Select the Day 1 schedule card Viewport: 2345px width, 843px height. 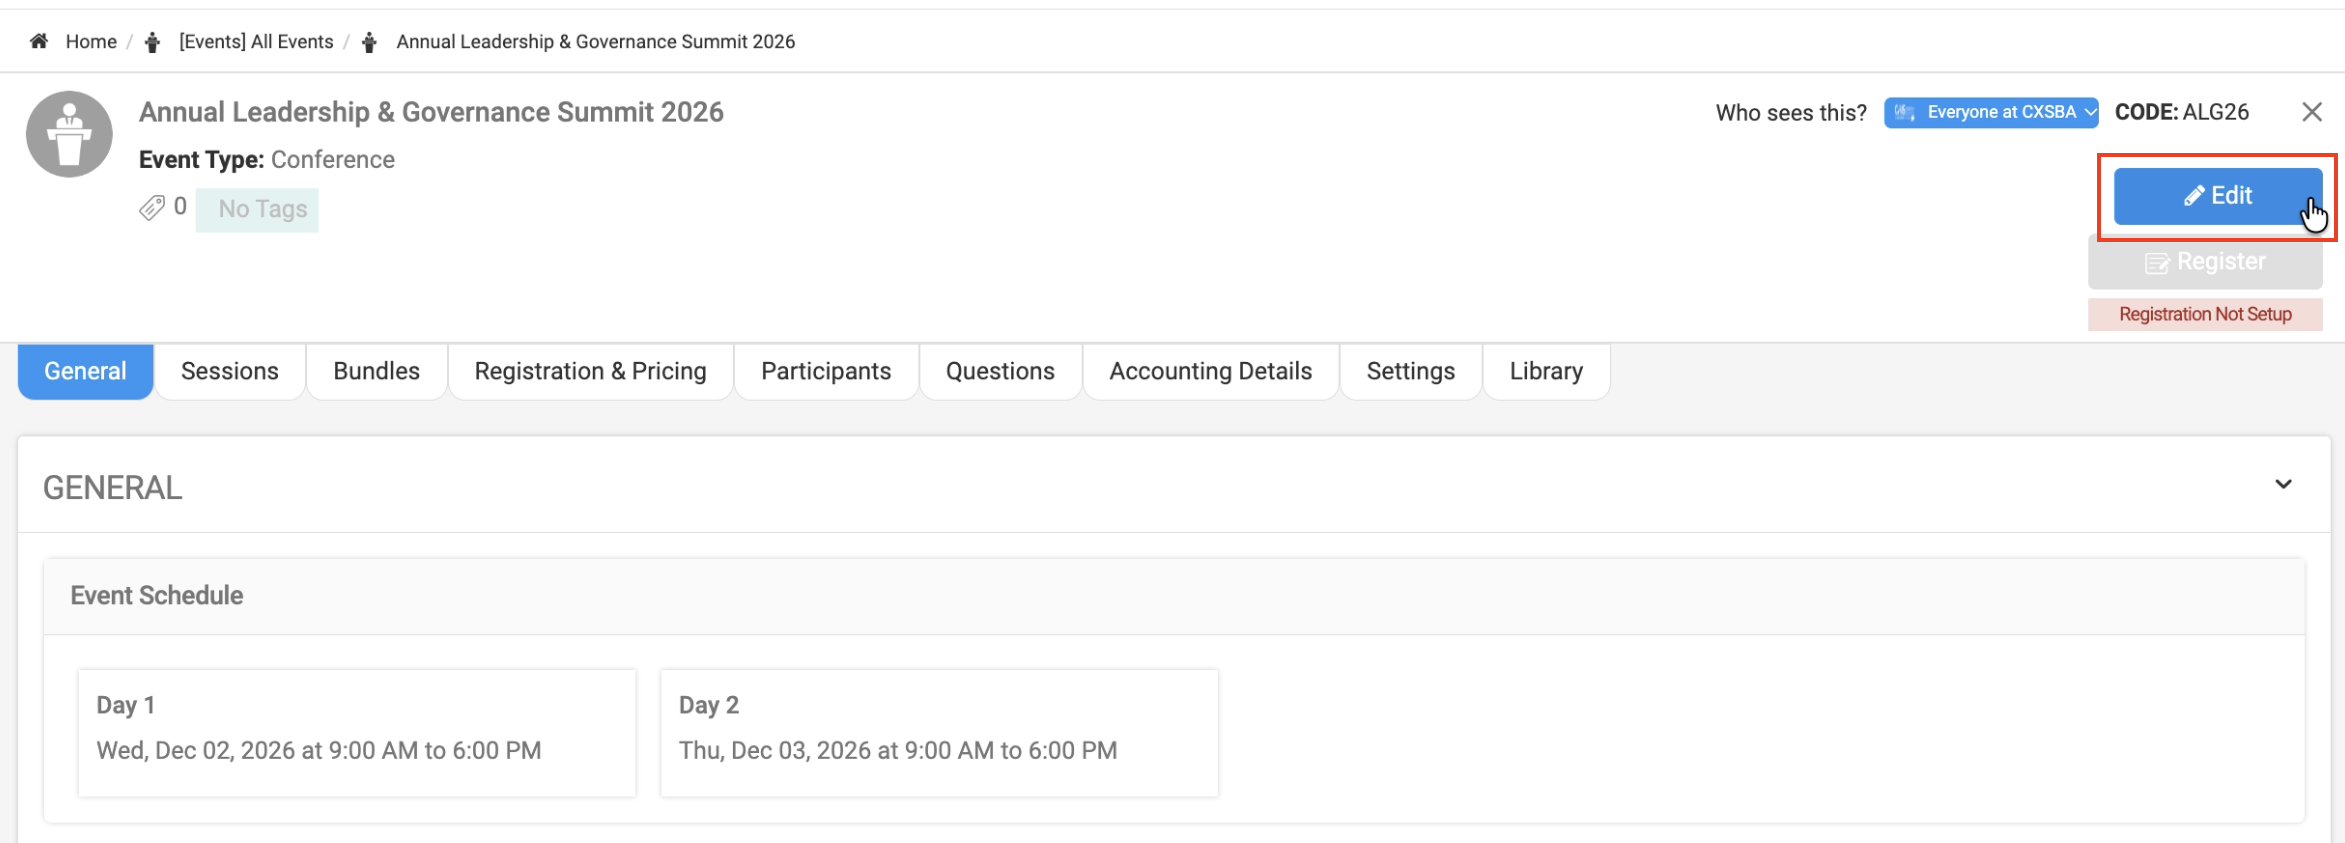pos(357,732)
